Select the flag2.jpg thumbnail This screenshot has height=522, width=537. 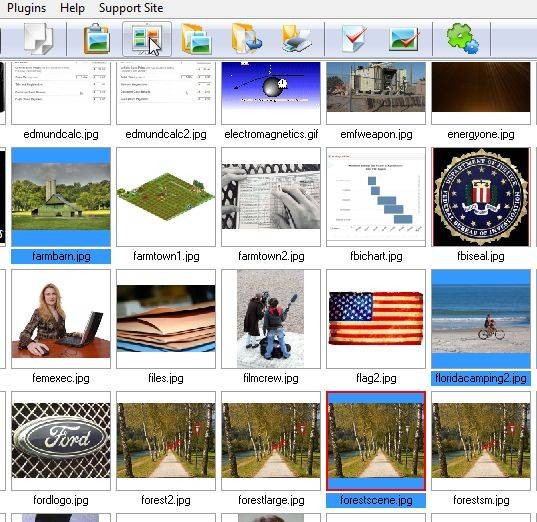pos(376,319)
